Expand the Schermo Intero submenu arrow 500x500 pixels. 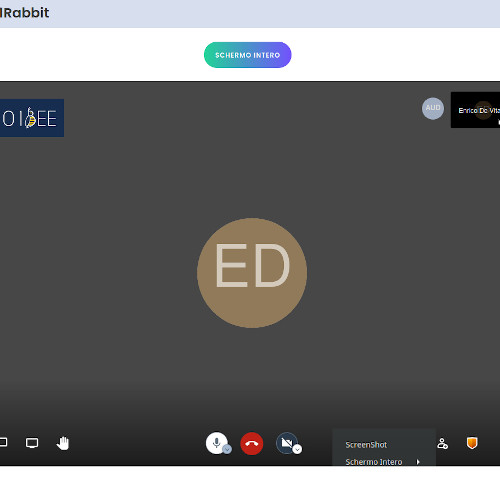[x=418, y=462]
